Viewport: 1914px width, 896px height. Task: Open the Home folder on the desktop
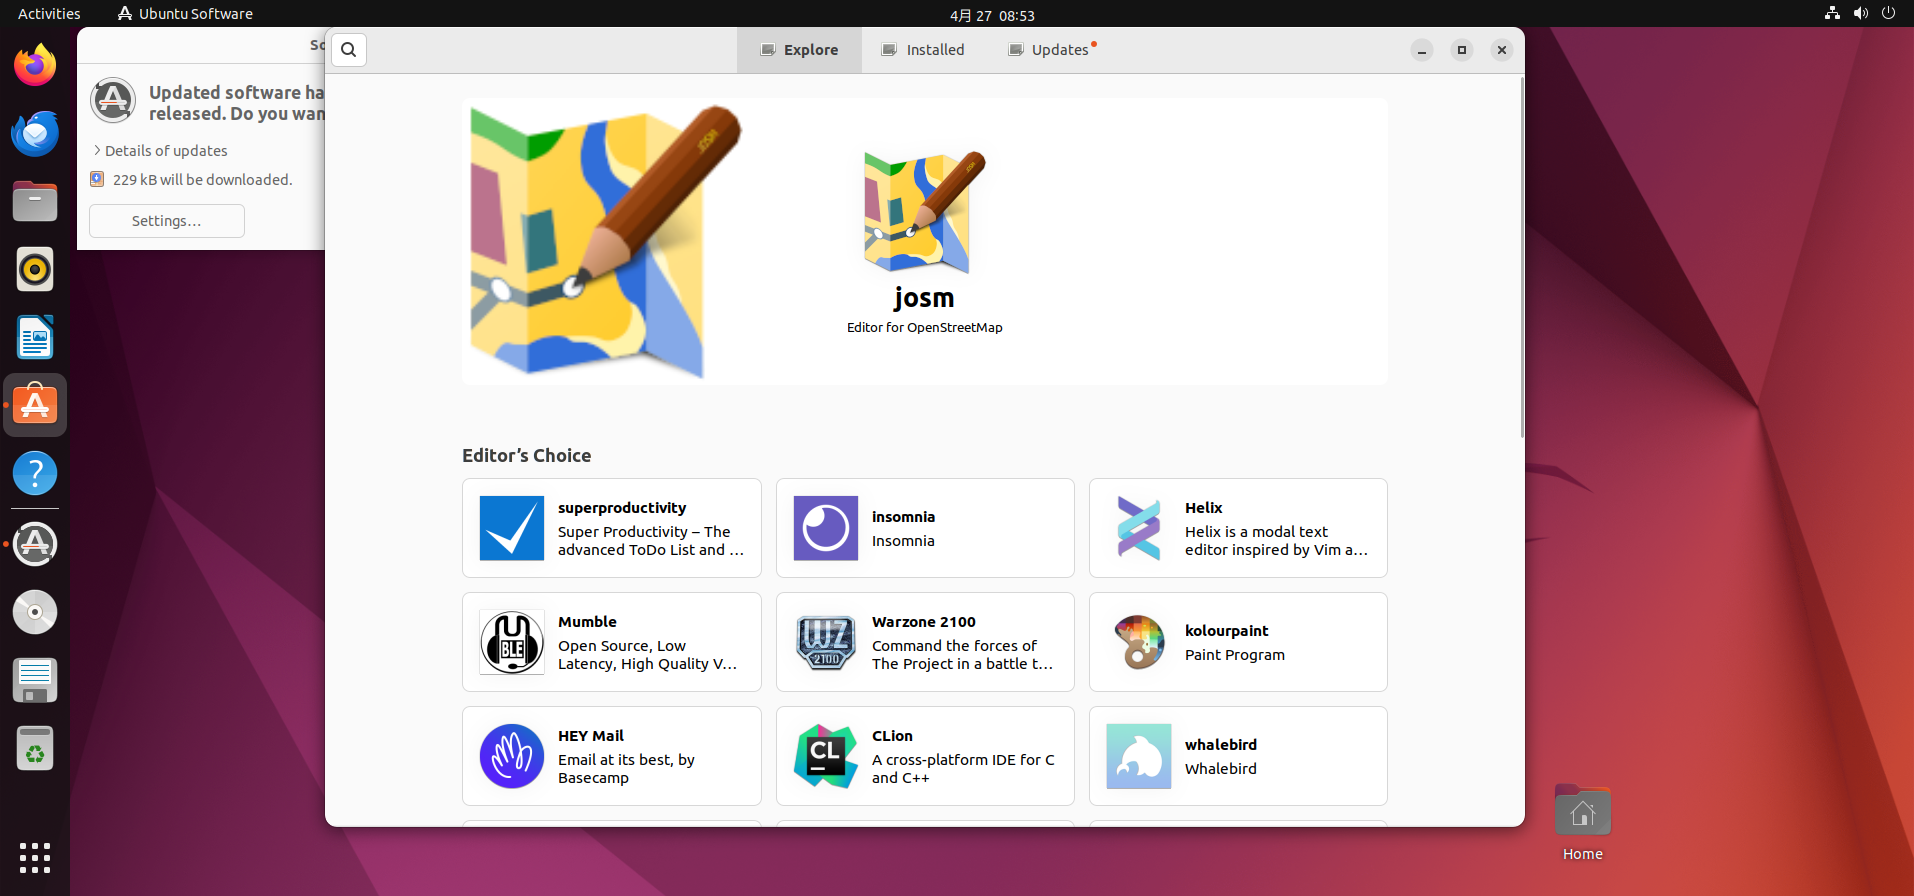pyautogui.click(x=1583, y=822)
